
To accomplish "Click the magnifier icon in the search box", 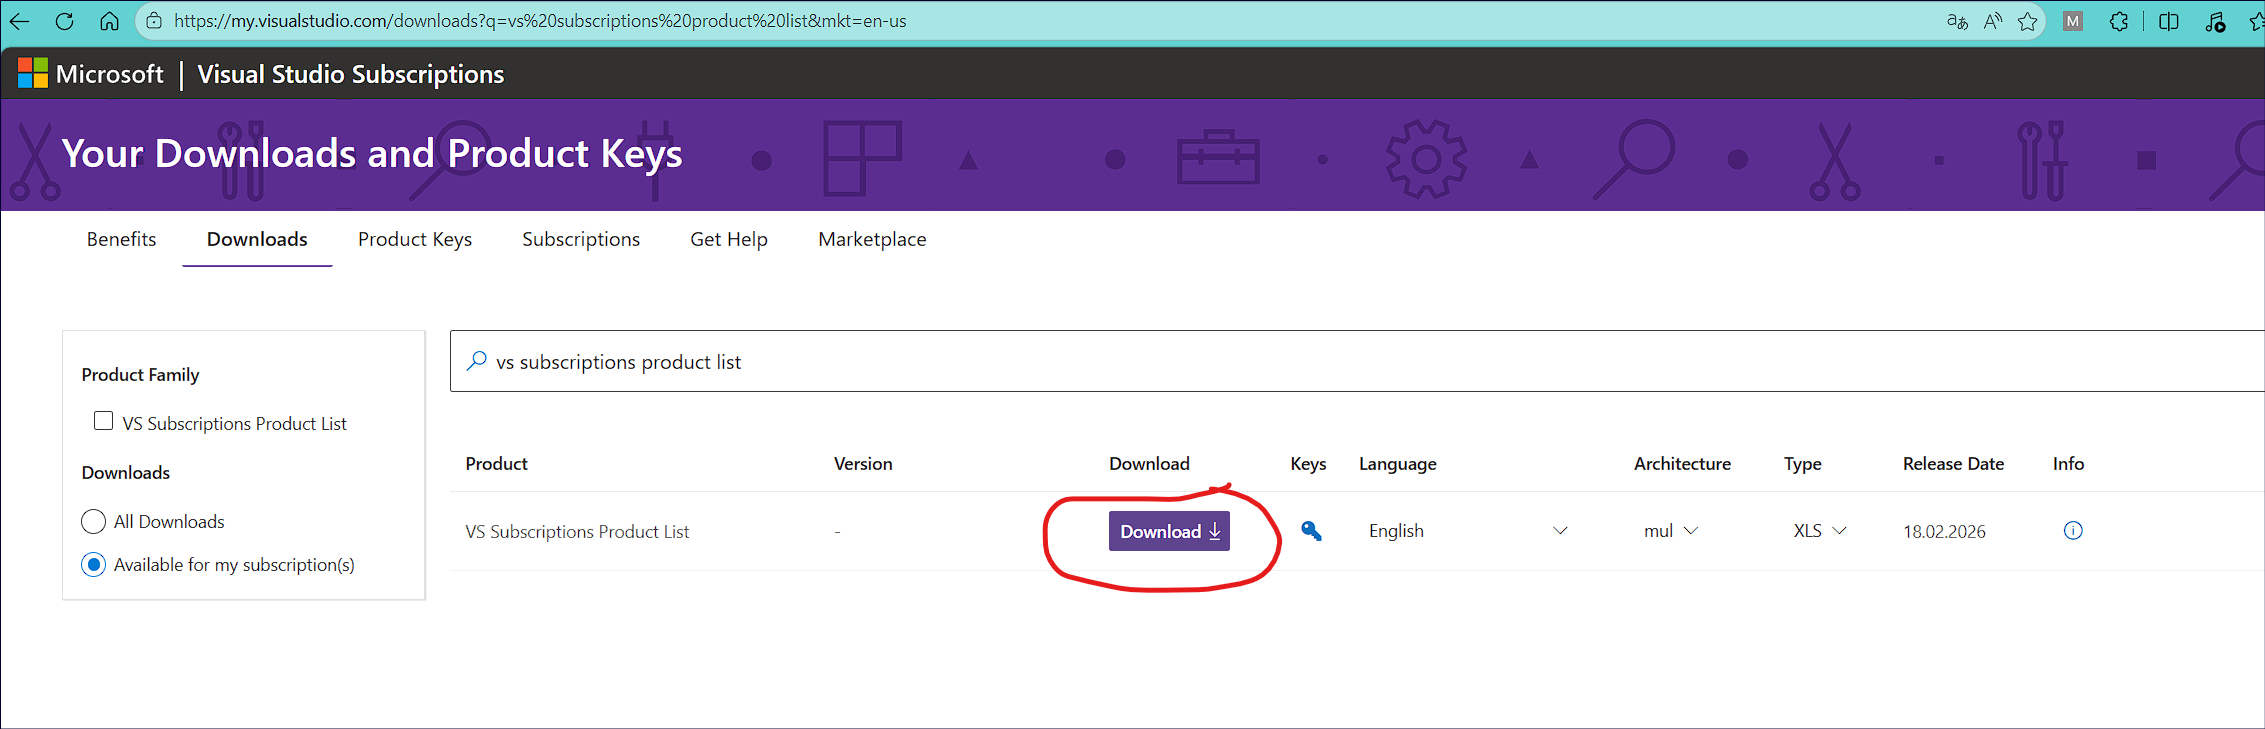I will pyautogui.click(x=477, y=361).
